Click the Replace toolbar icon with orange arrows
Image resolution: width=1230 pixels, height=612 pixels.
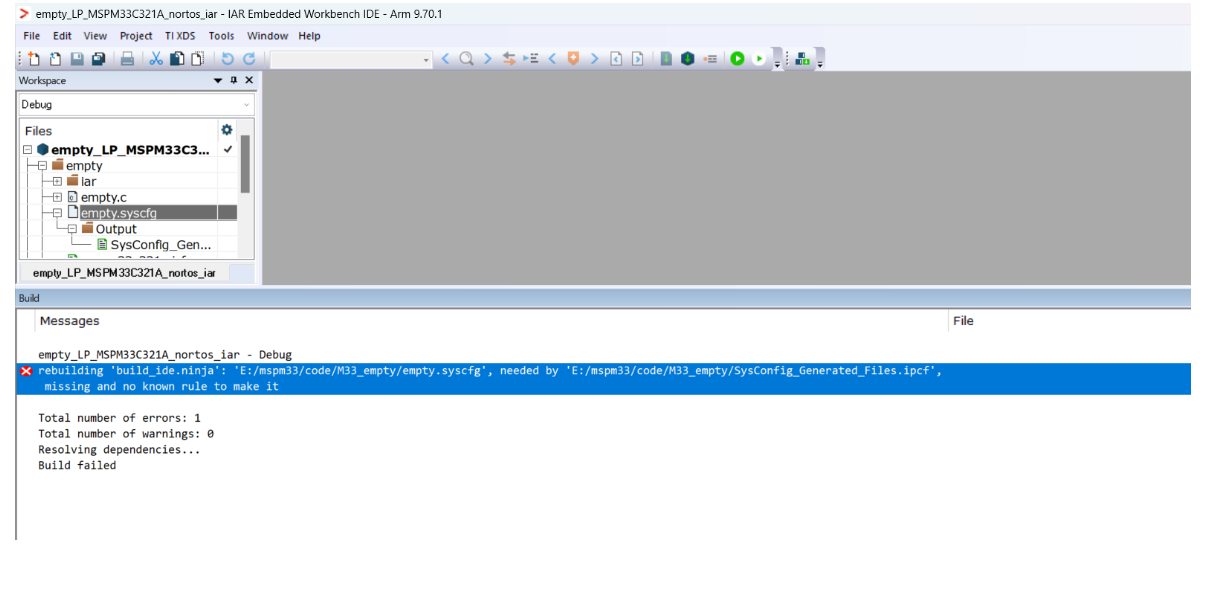click(x=510, y=59)
